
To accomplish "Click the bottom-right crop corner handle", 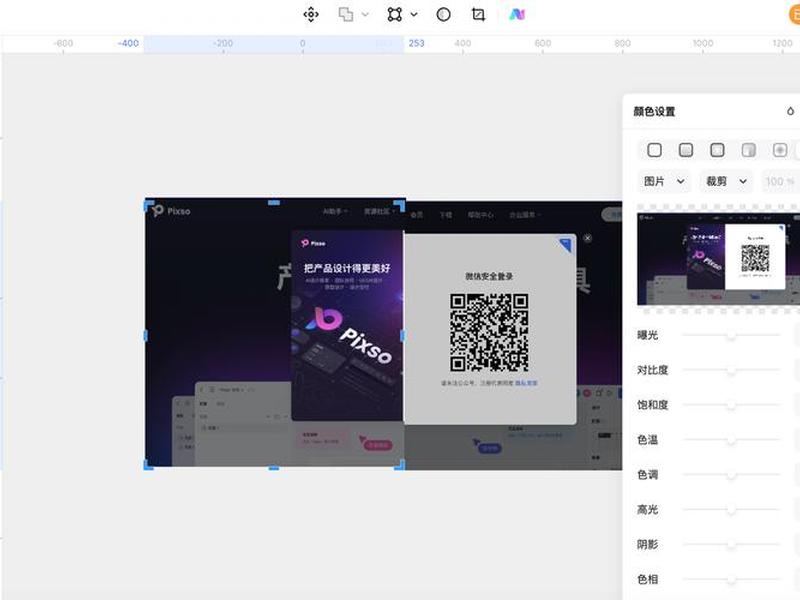I will pos(400,465).
